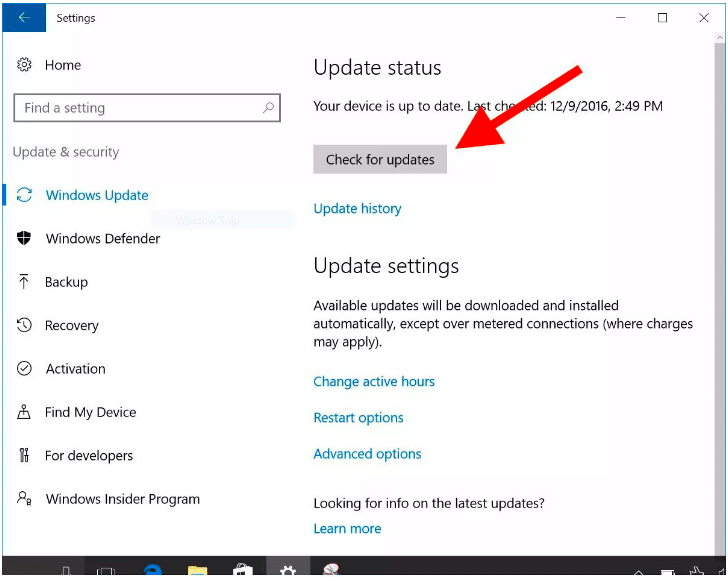Viewport: 728px width, 577px height.
Task: Open the Restart options link
Action: pos(358,418)
